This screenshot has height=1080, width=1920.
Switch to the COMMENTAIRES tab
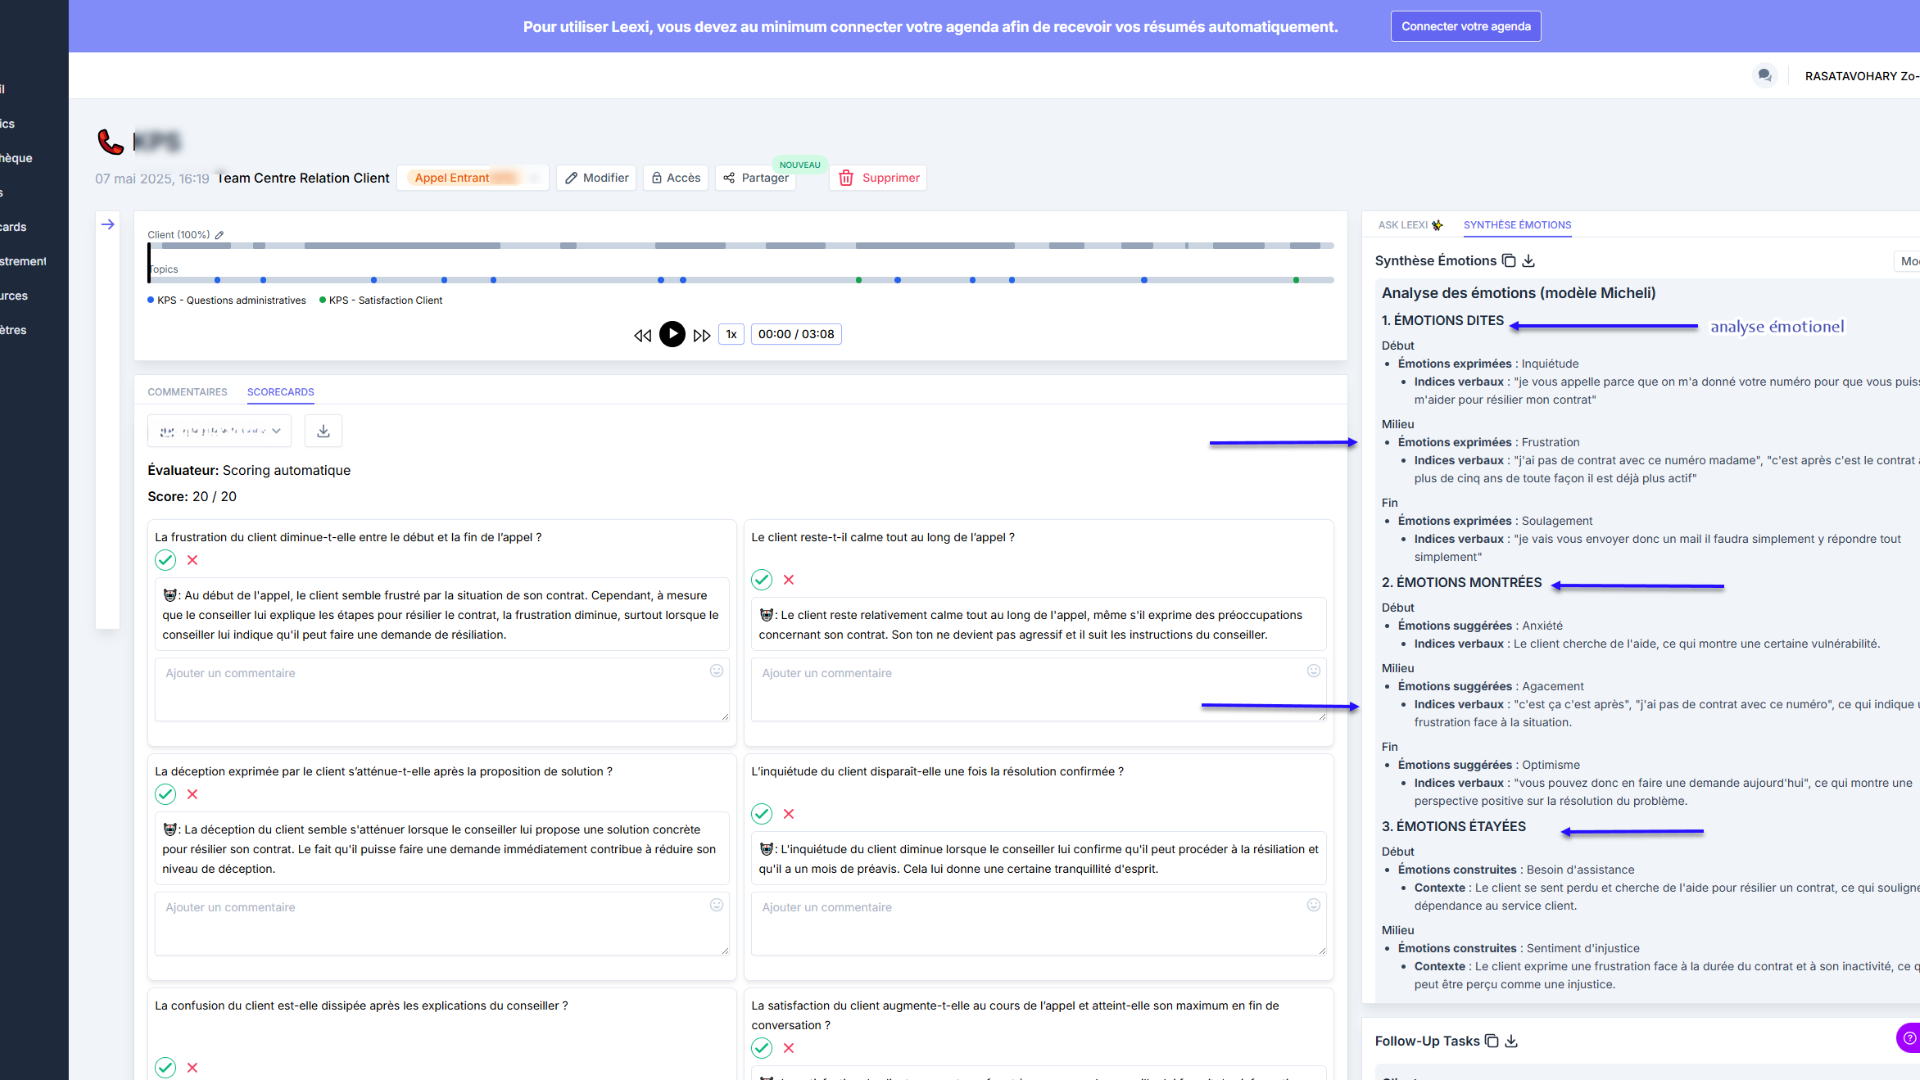[x=187, y=392]
